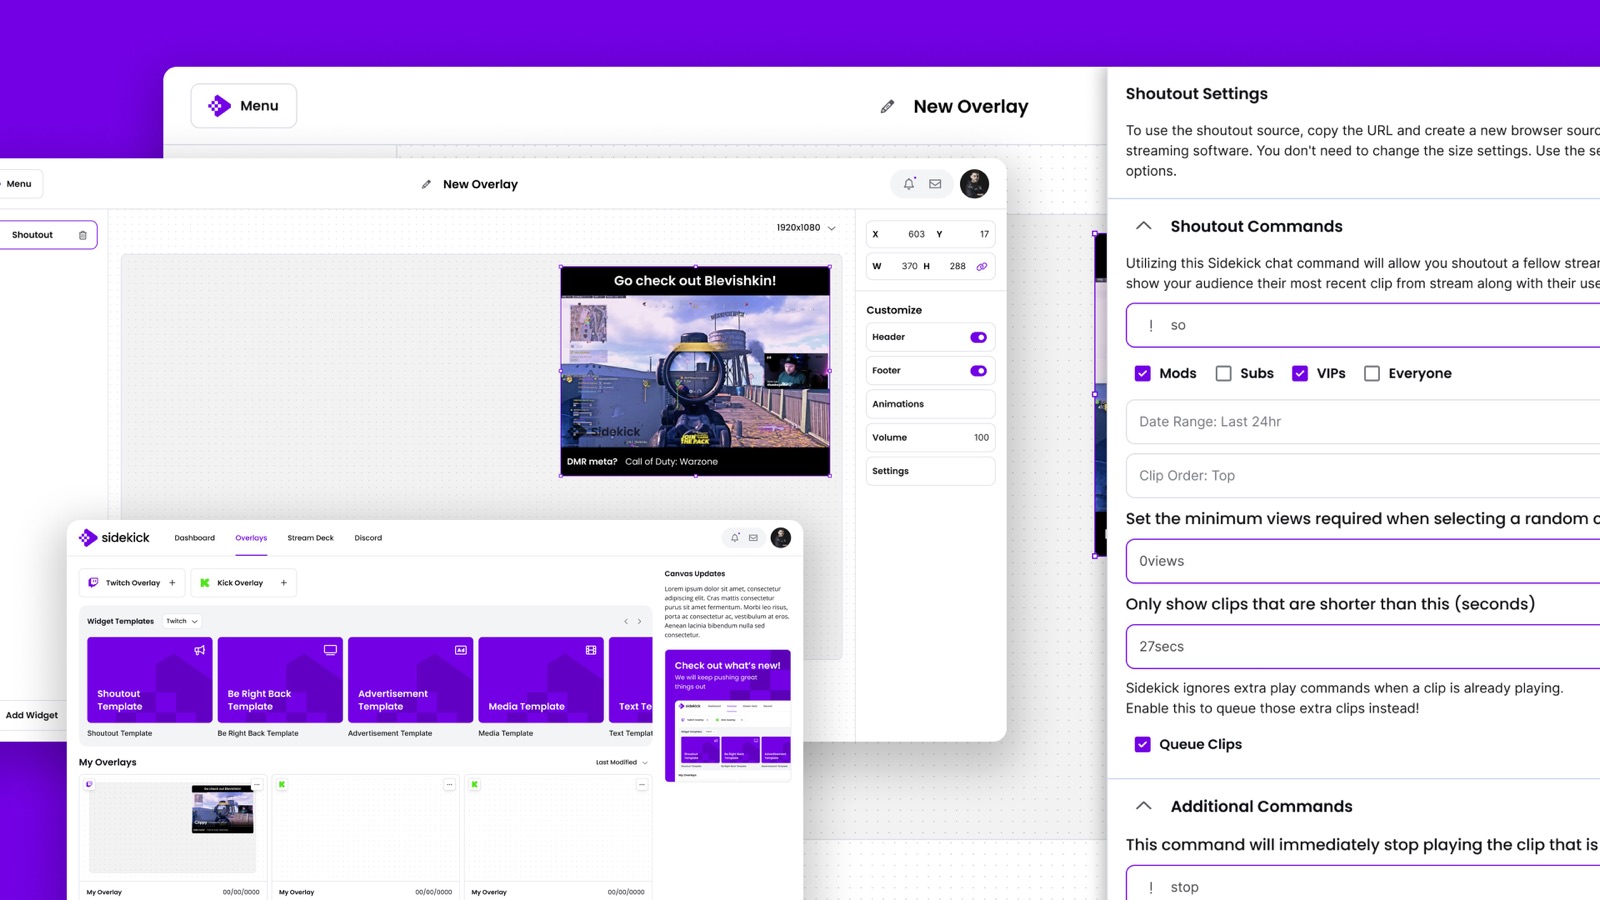Click the "Shoutout Settings" panel heading
1600x900 pixels.
pyautogui.click(x=1197, y=94)
